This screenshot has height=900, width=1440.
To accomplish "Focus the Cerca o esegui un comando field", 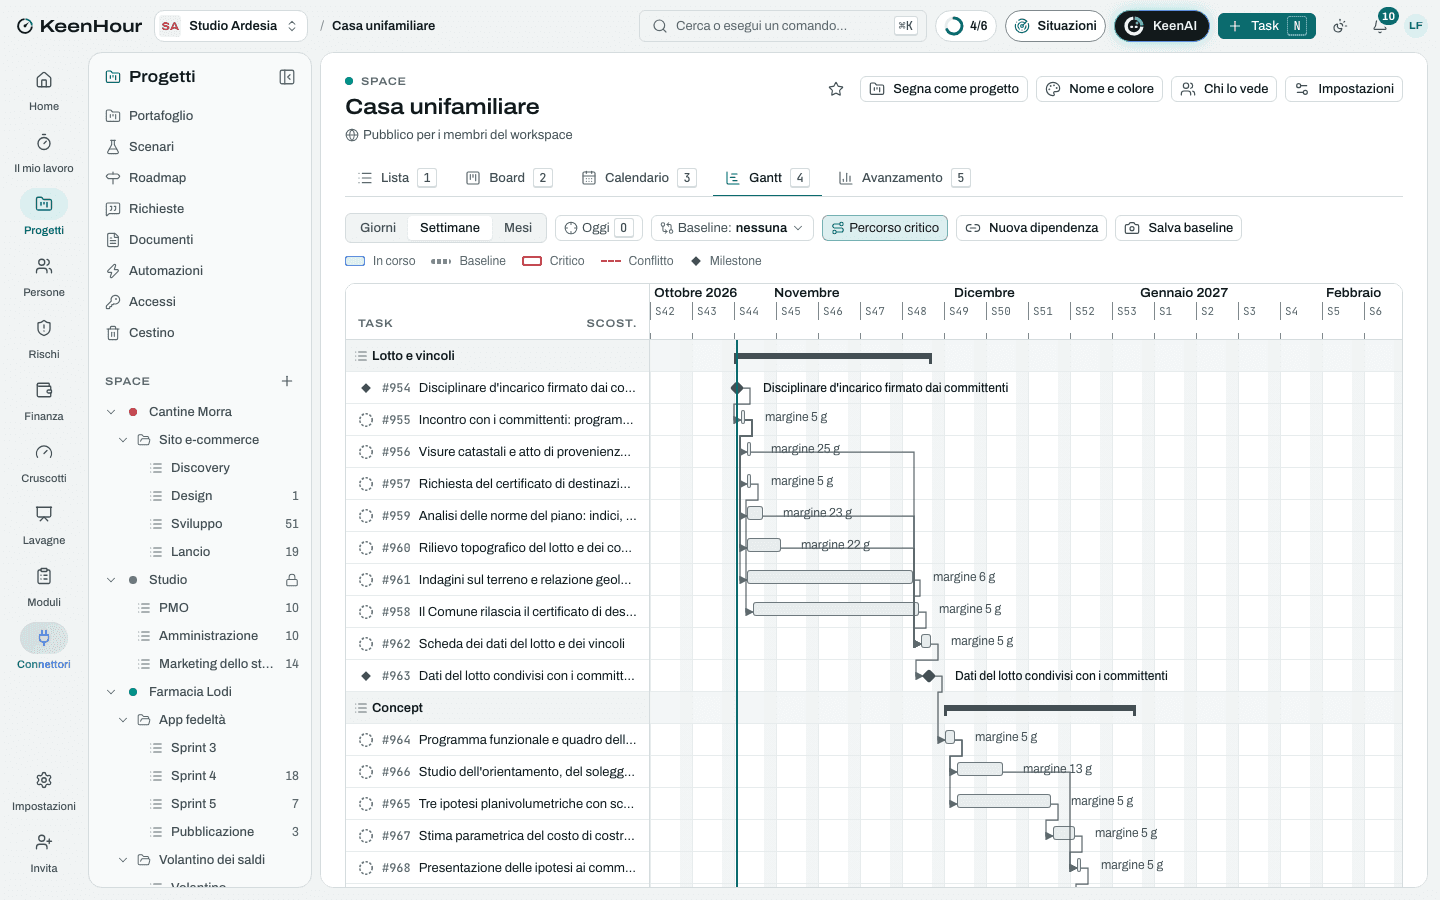I will point(783,26).
